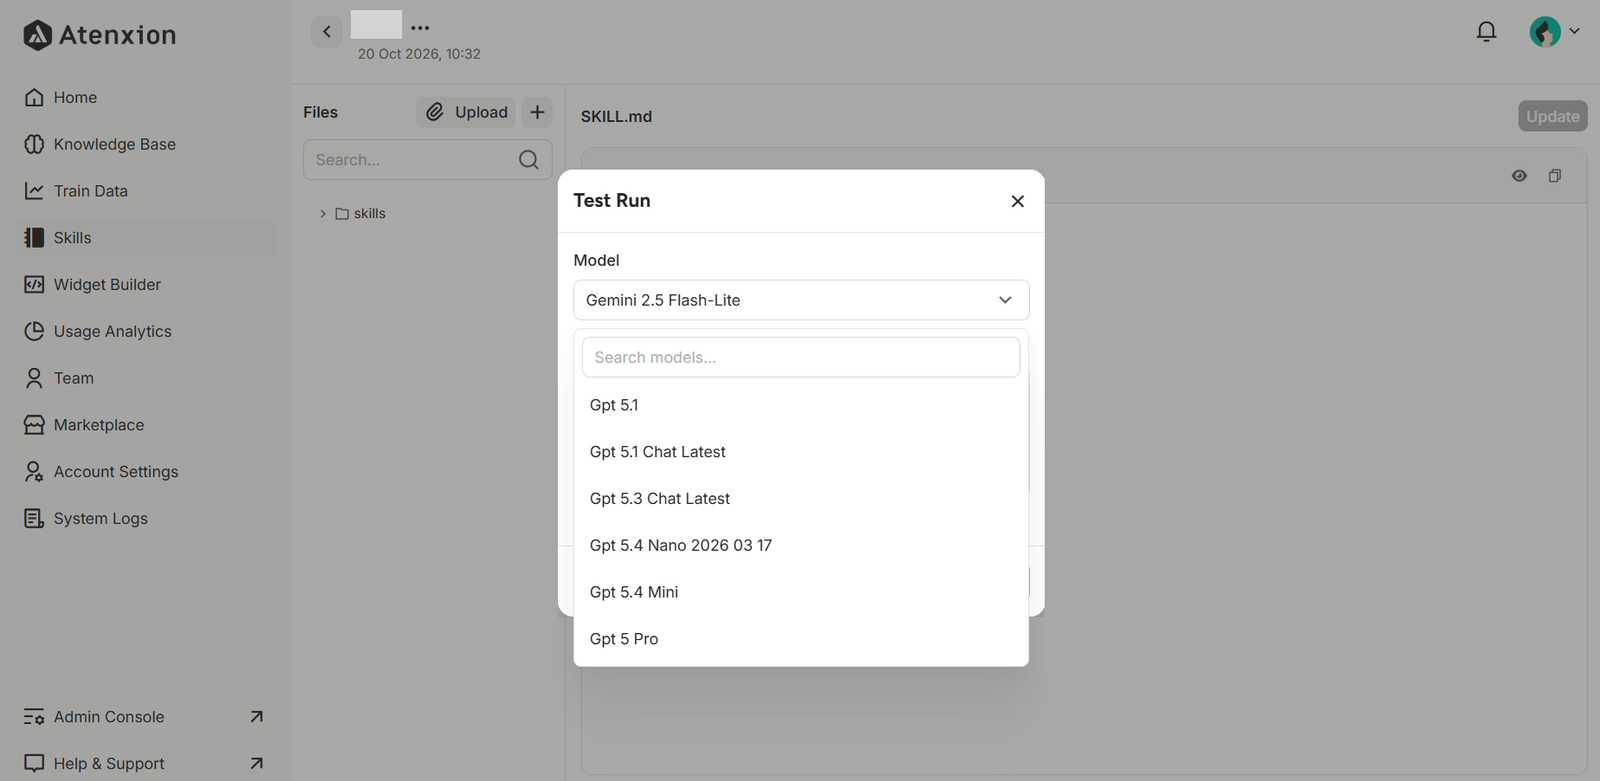Go back with the left chevron button

click(326, 32)
